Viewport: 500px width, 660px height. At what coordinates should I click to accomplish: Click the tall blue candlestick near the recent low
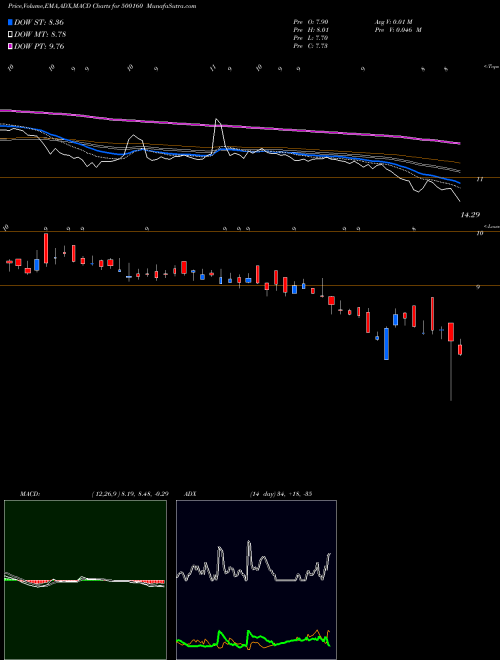pyautogui.click(x=386, y=343)
